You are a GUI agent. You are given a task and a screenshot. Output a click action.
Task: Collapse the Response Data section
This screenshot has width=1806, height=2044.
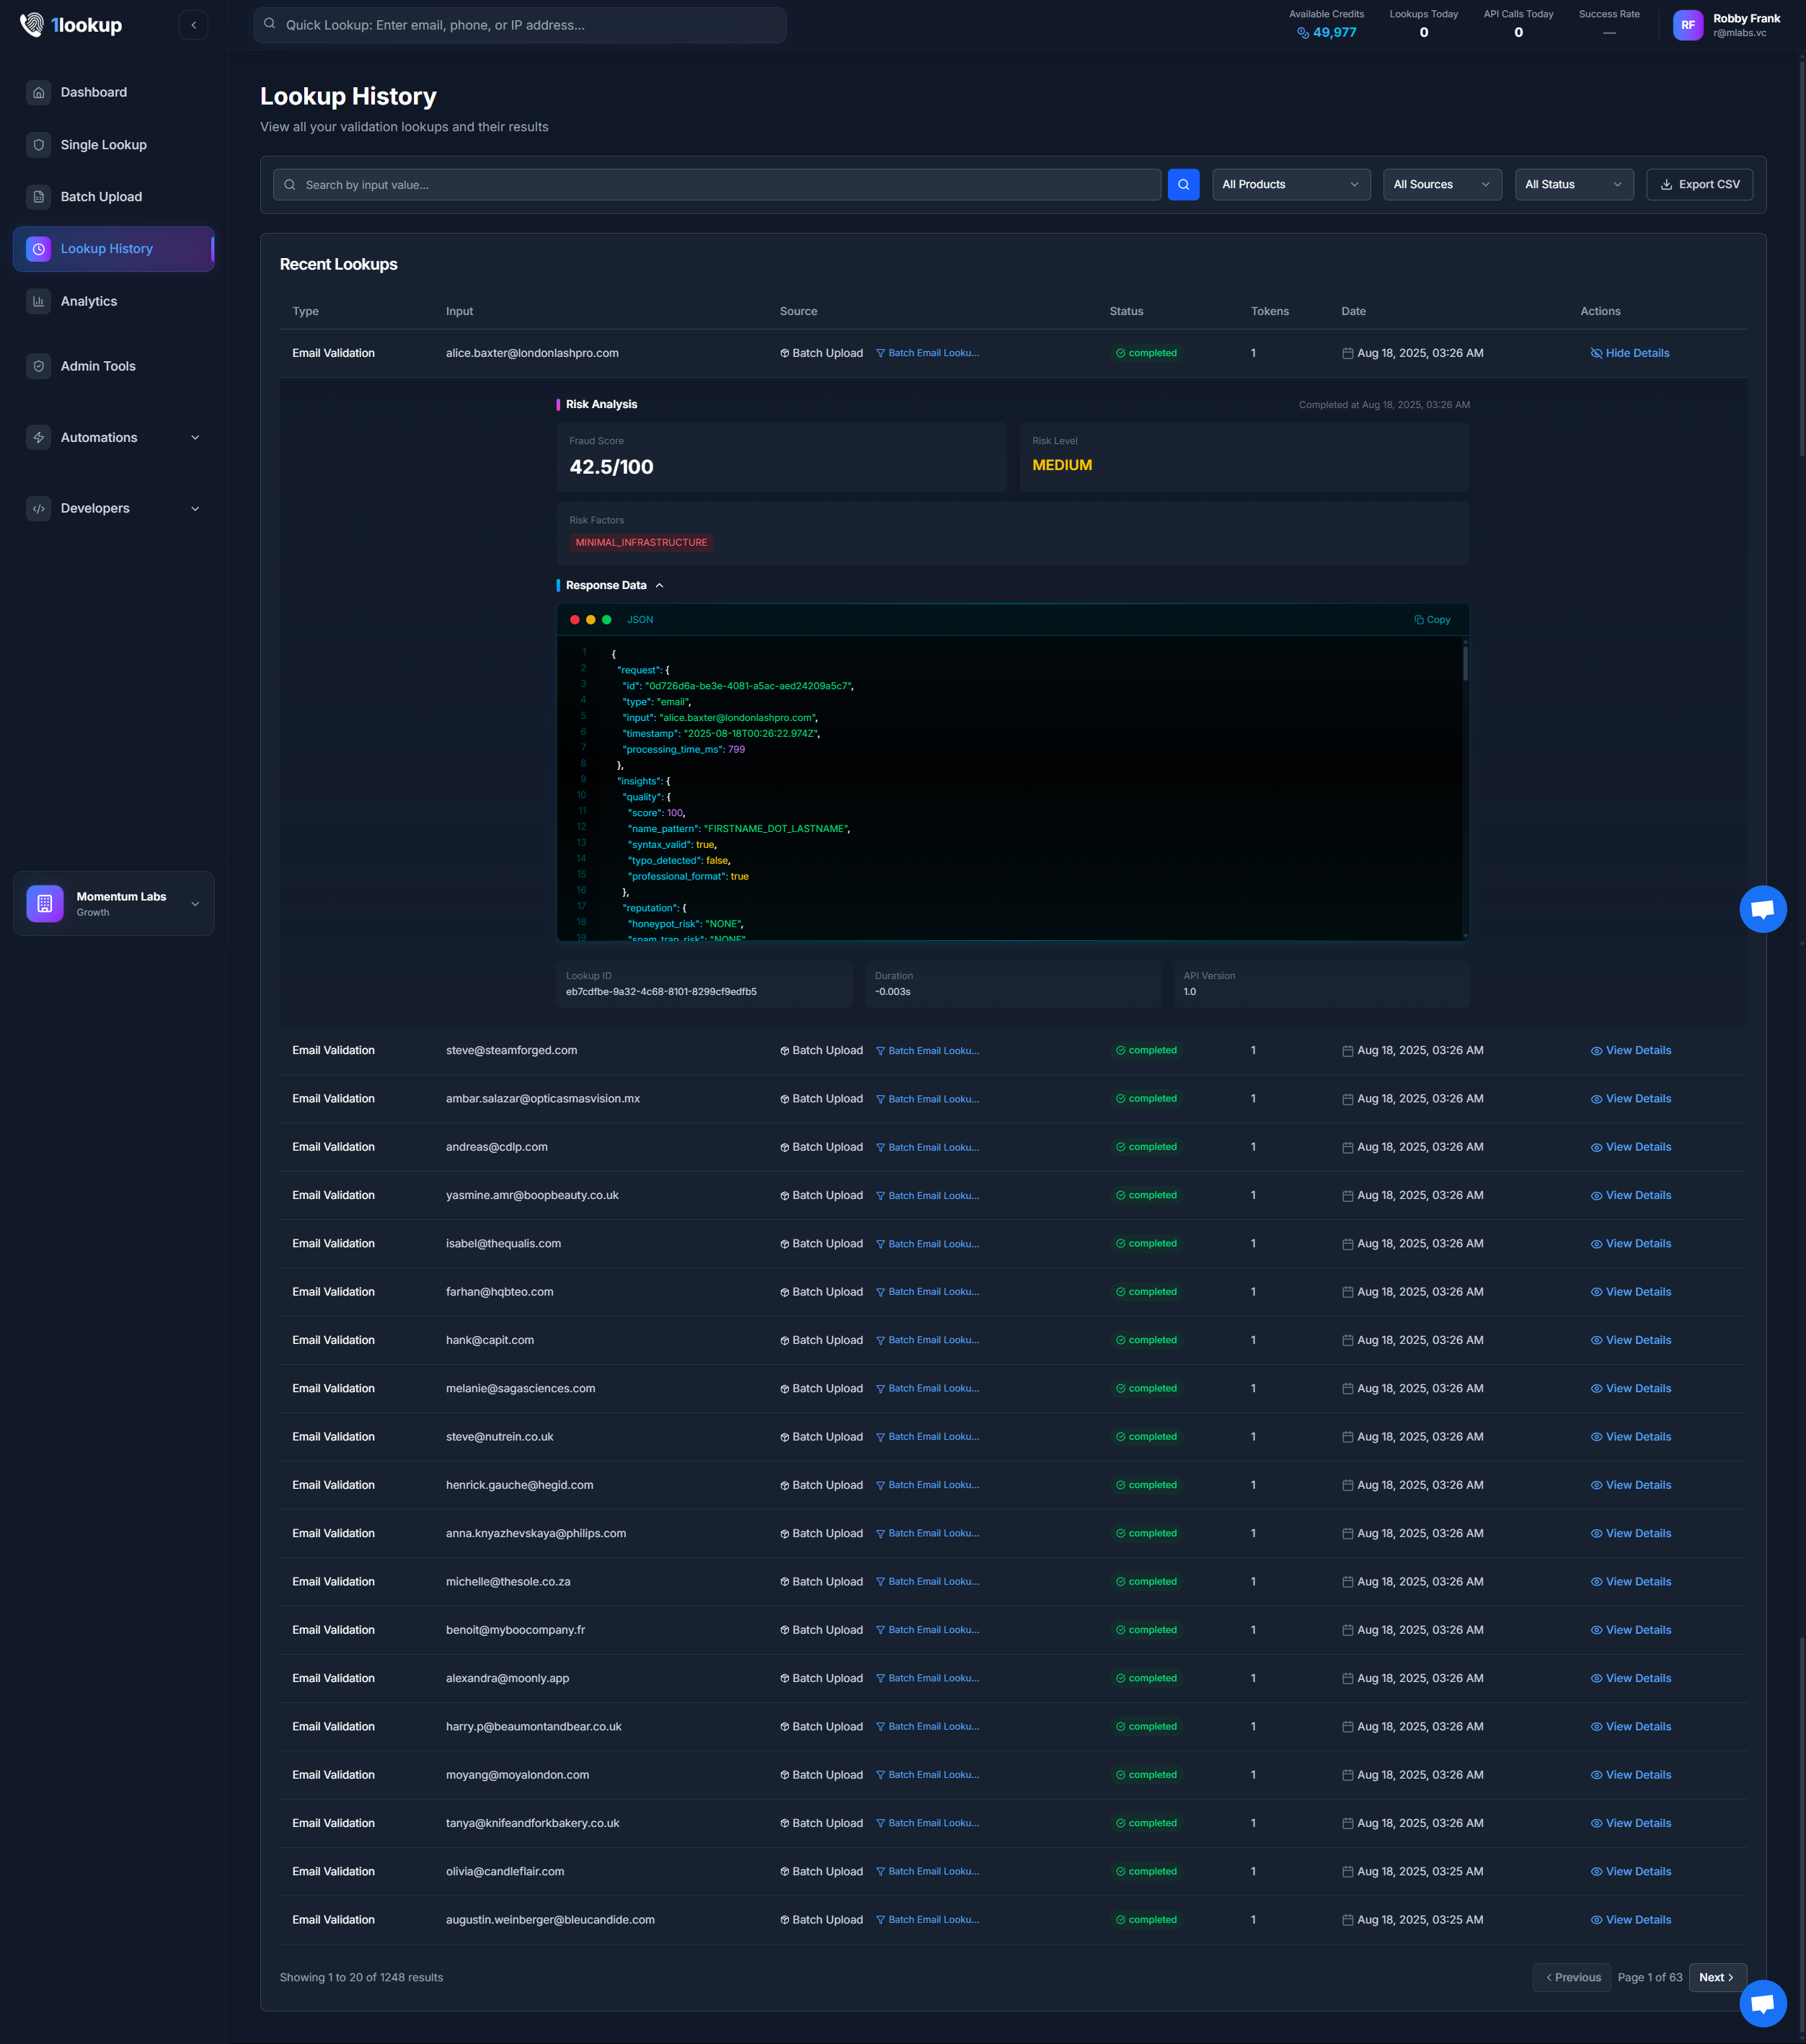pos(659,586)
